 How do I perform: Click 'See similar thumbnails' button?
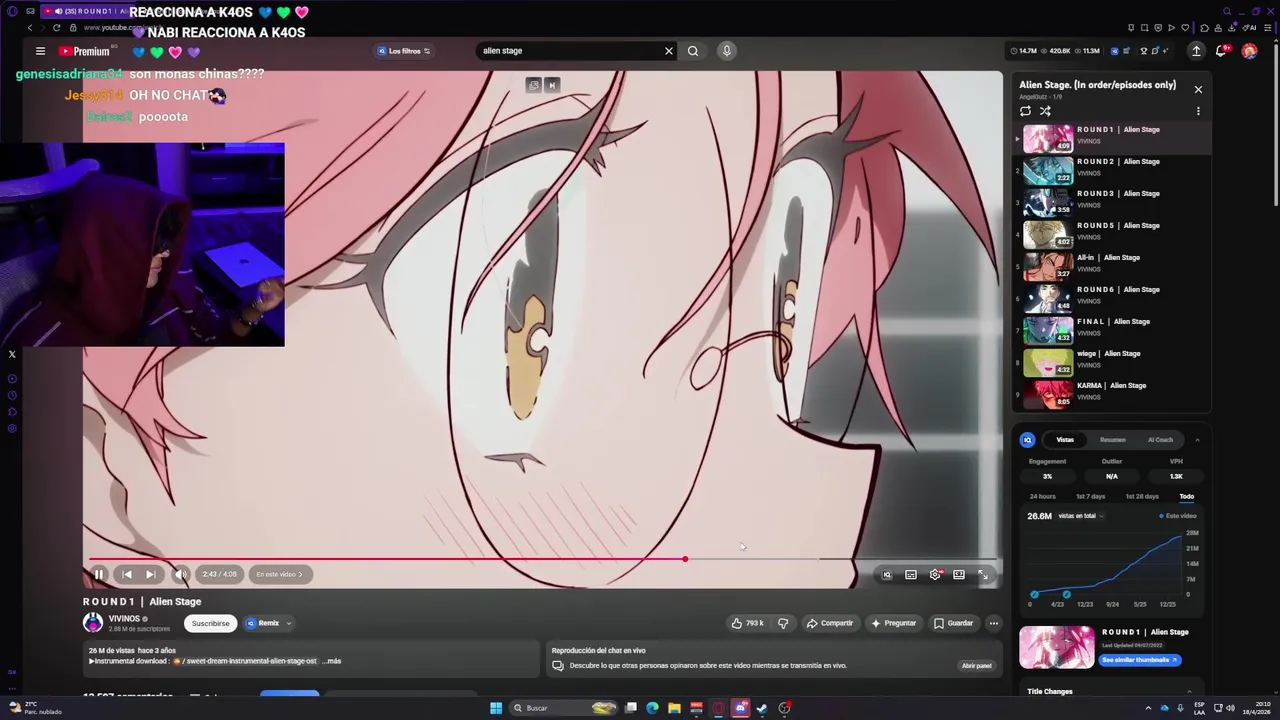[x=1141, y=660]
